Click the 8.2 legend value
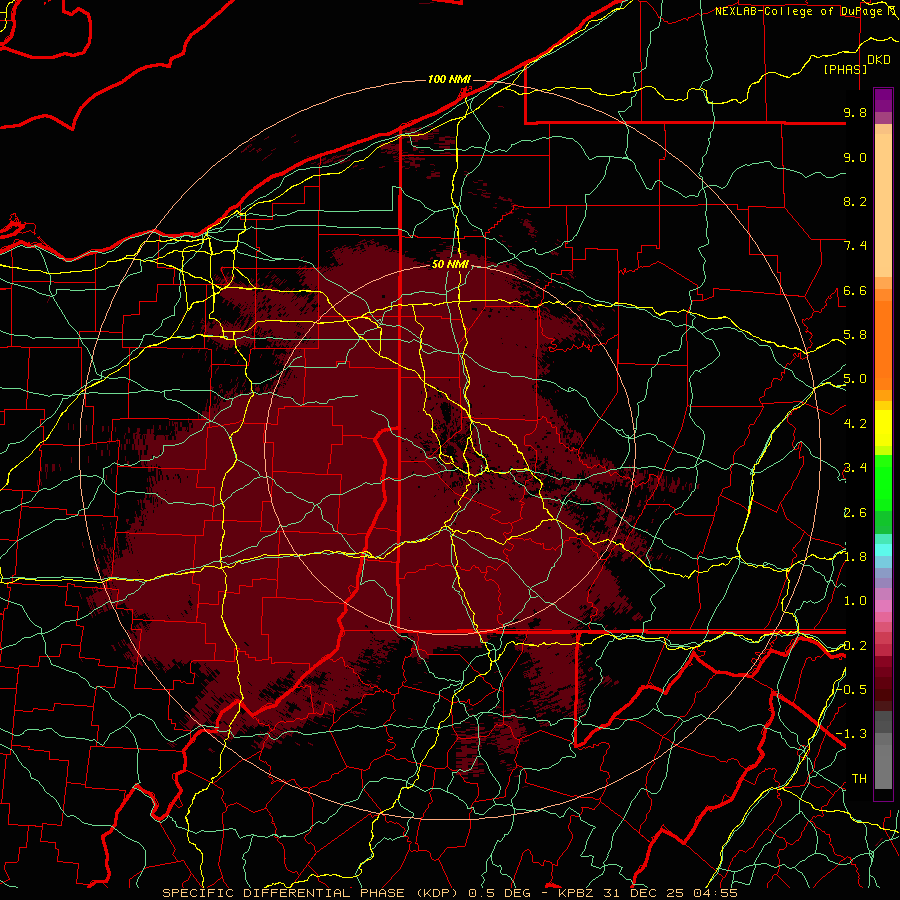Screen dimensions: 900x900 pos(855,202)
